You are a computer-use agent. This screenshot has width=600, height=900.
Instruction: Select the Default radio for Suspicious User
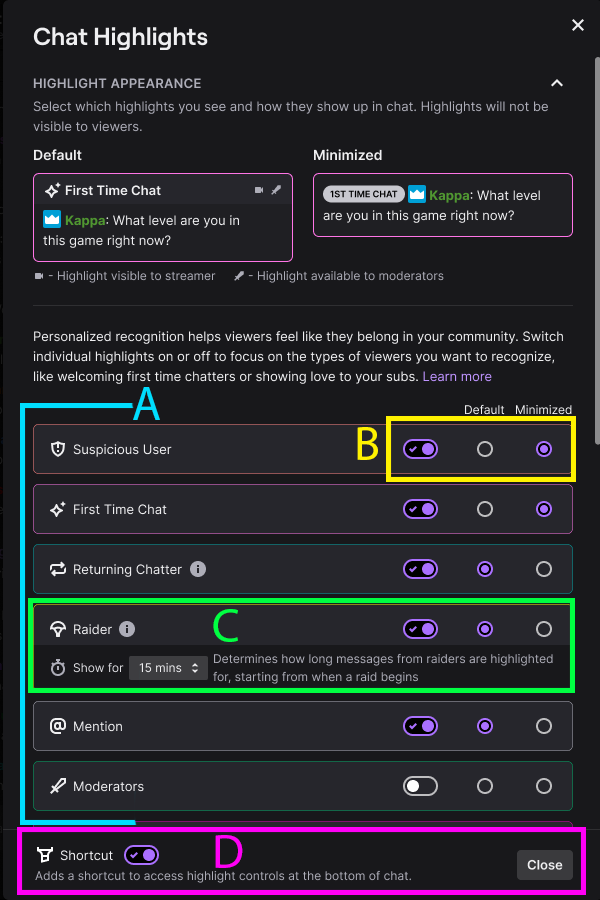[484, 449]
